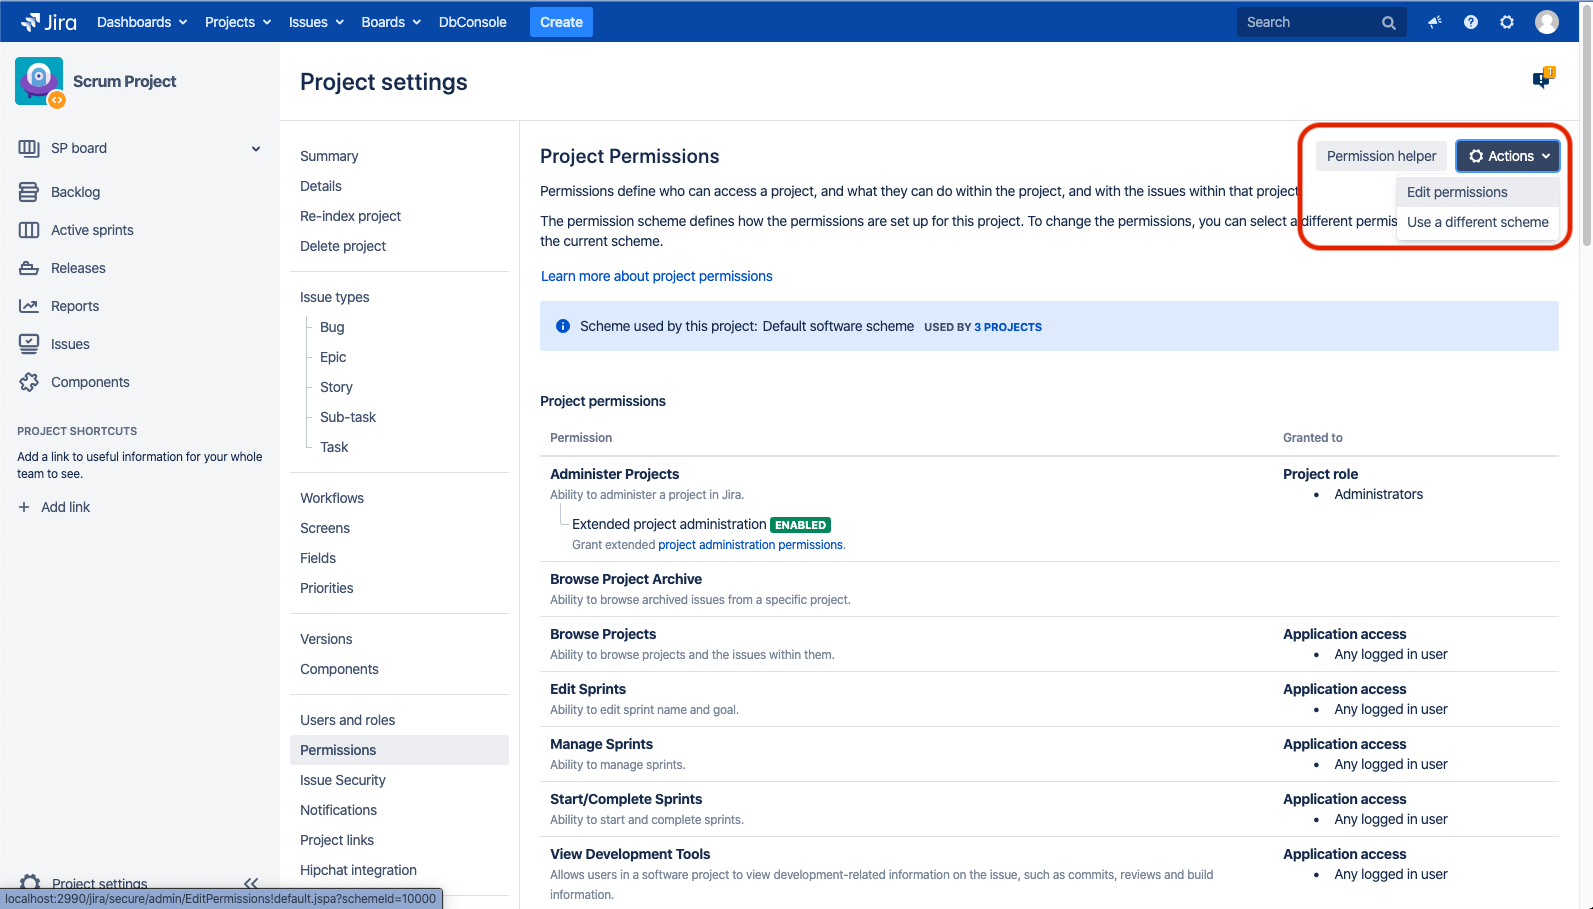The width and height of the screenshot is (1593, 909).
Task: Open the help question mark icon
Action: coord(1471,22)
